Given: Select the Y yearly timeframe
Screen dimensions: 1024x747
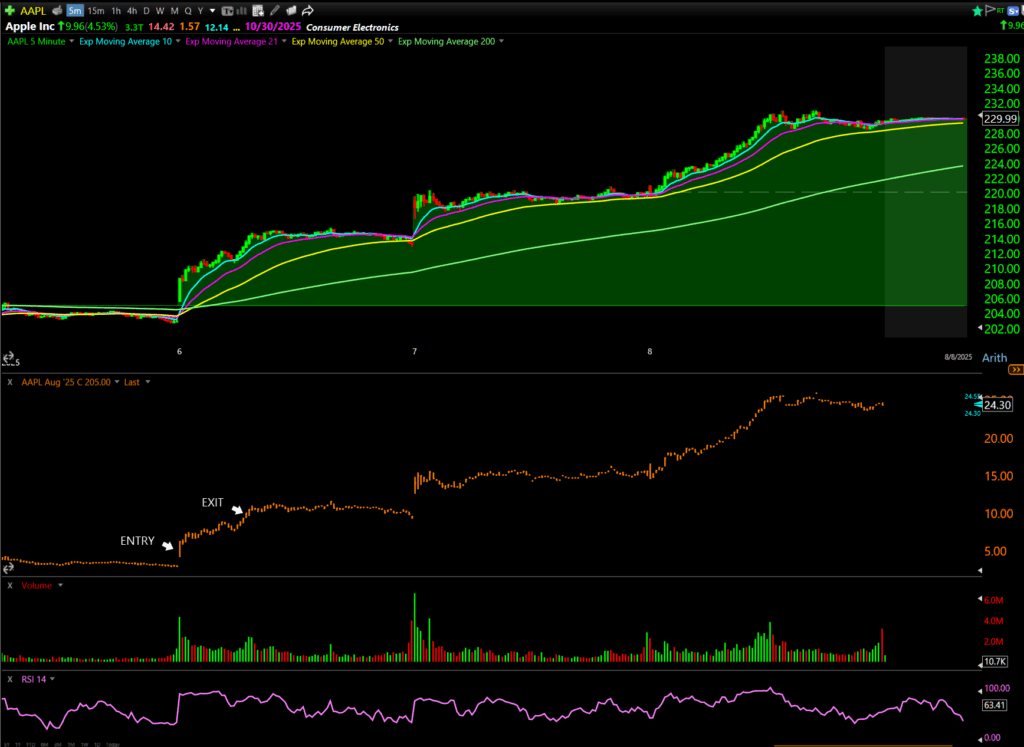Looking at the screenshot, I should (200, 10).
